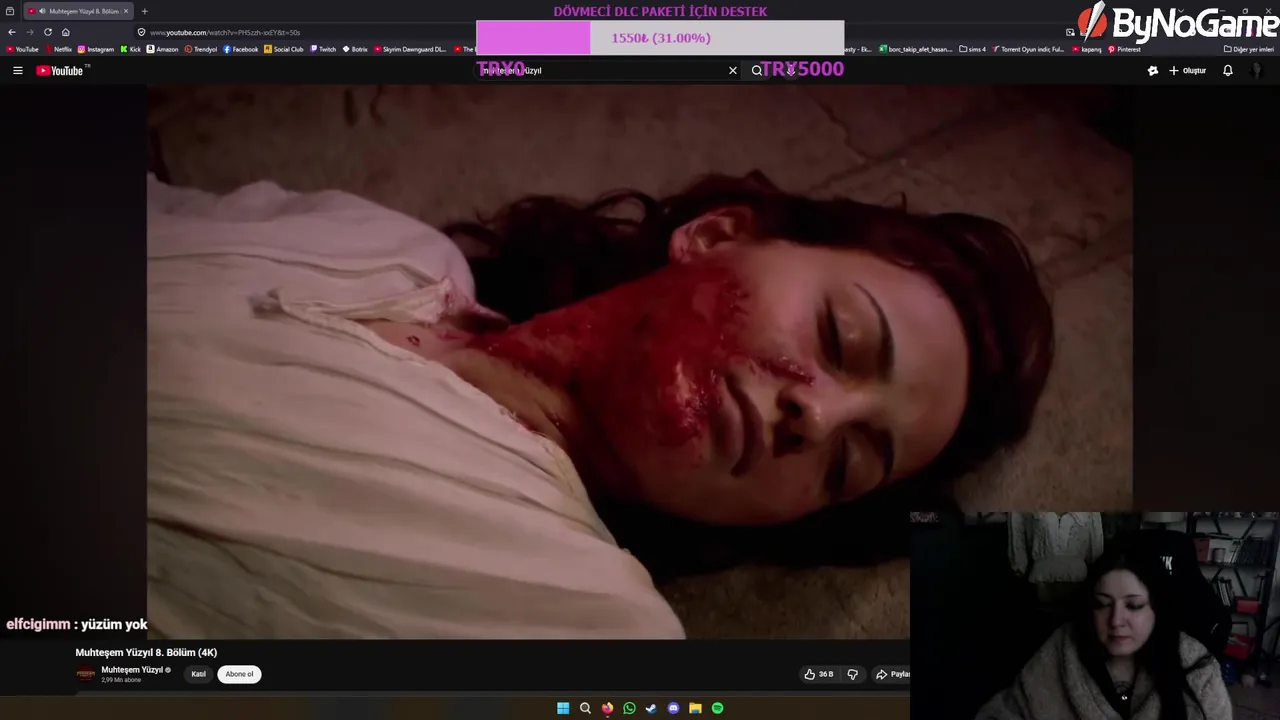Expand the Diğer yer imleri folder
This screenshot has height=720, width=1280.
pos(1249,49)
